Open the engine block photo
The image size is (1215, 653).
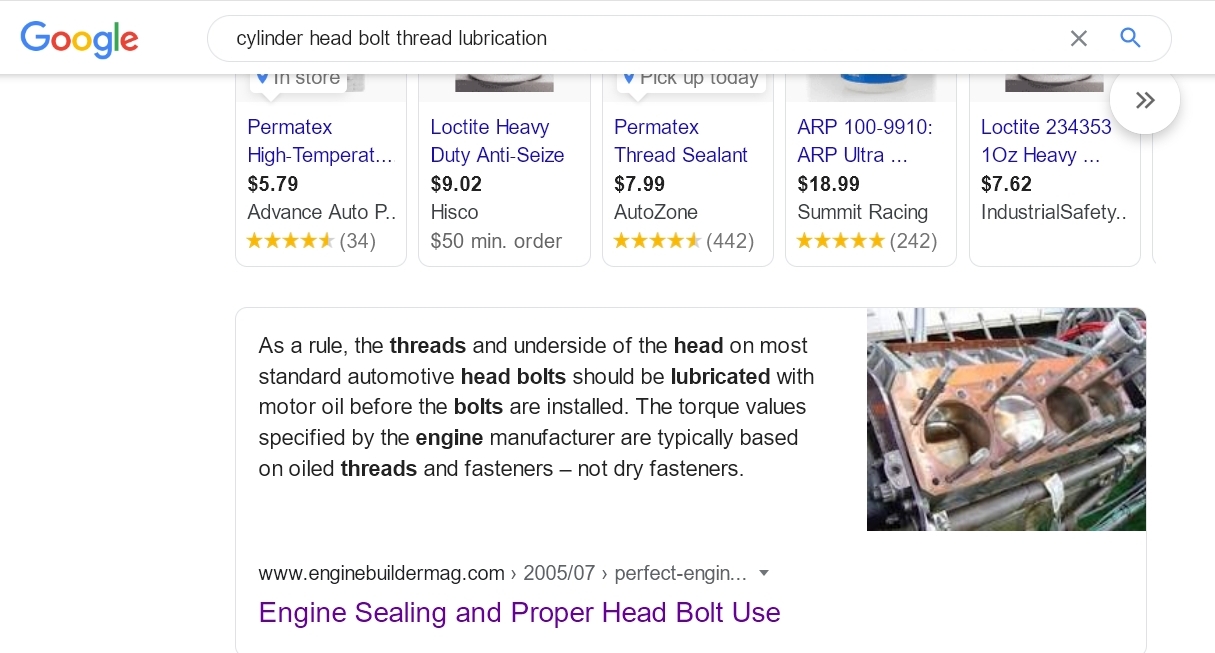1006,419
